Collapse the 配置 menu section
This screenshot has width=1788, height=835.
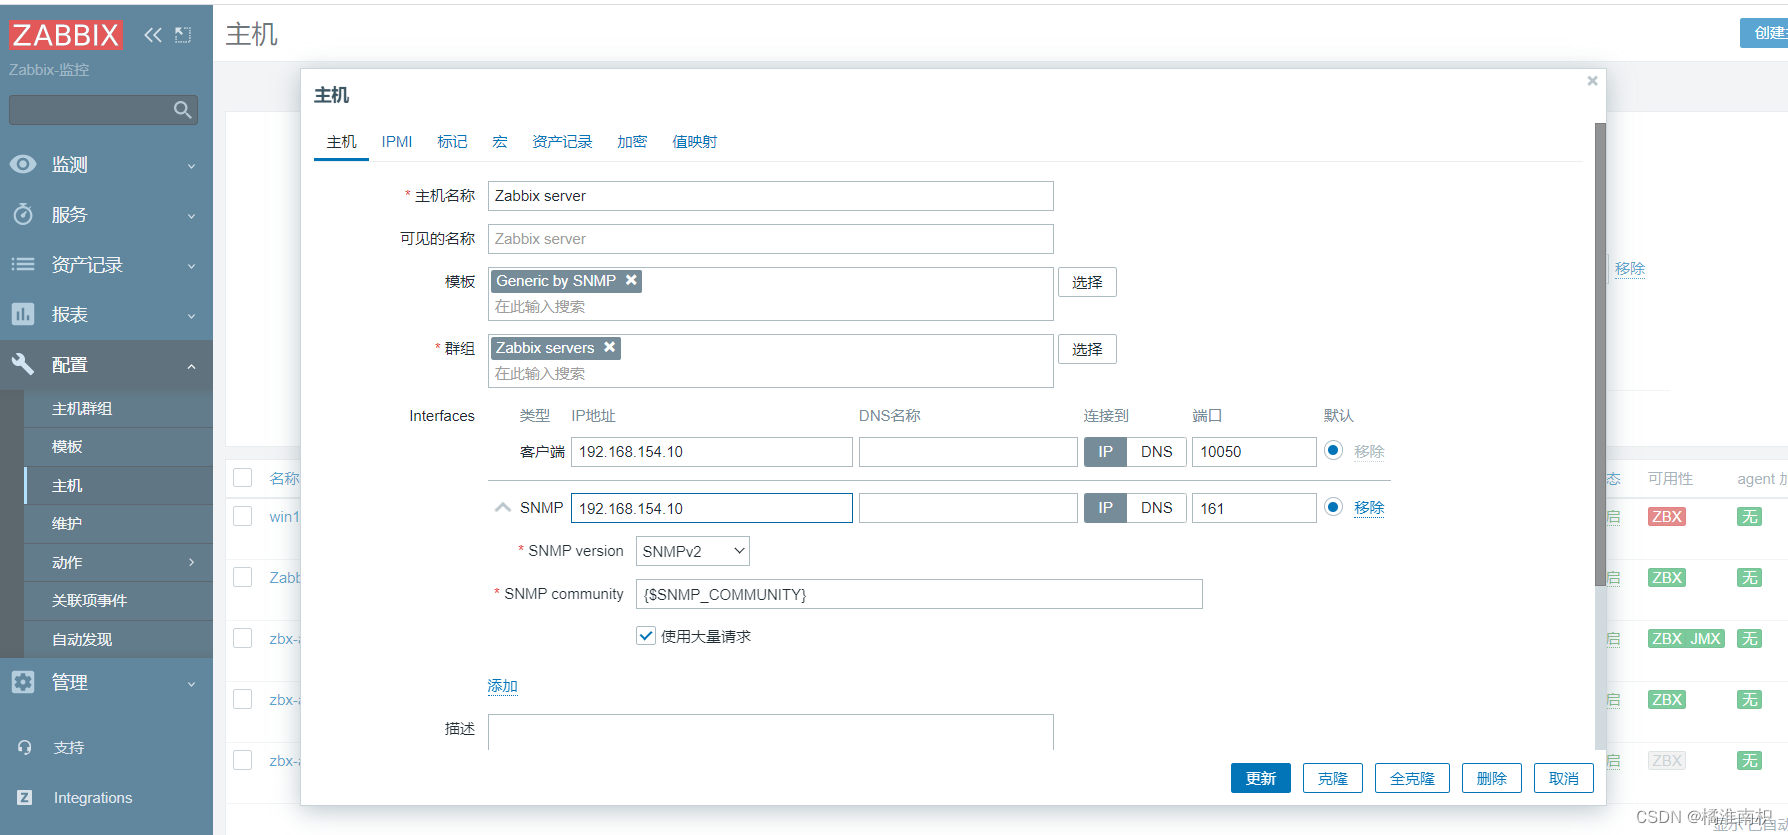(191, 366)
